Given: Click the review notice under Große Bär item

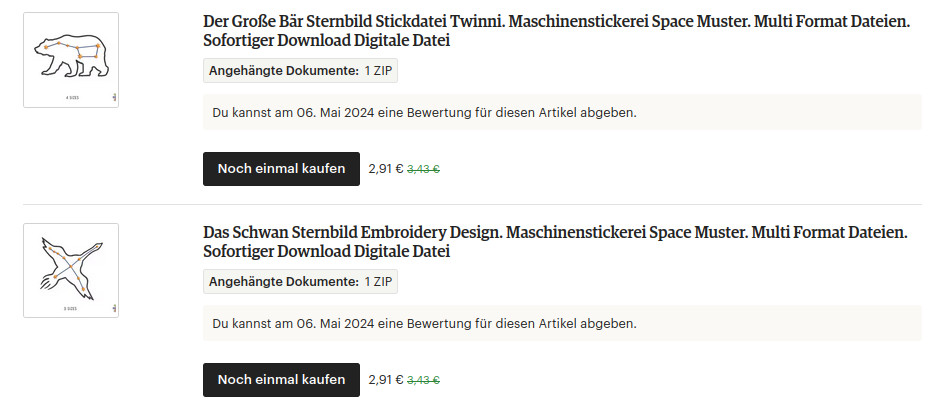Looking at the screenshot, I should (562, 112).
